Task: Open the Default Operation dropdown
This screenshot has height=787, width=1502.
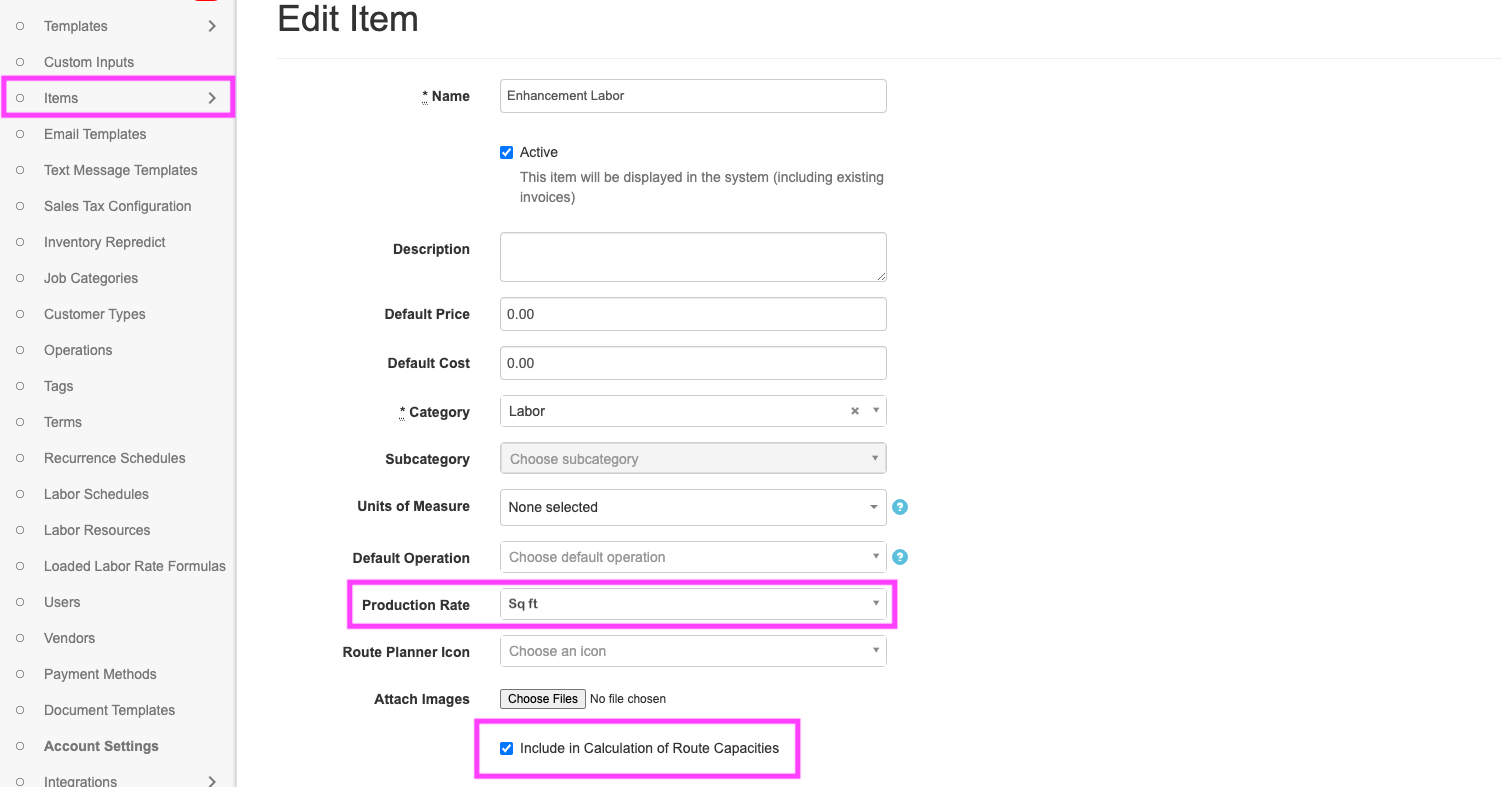Action: (693, 557)
